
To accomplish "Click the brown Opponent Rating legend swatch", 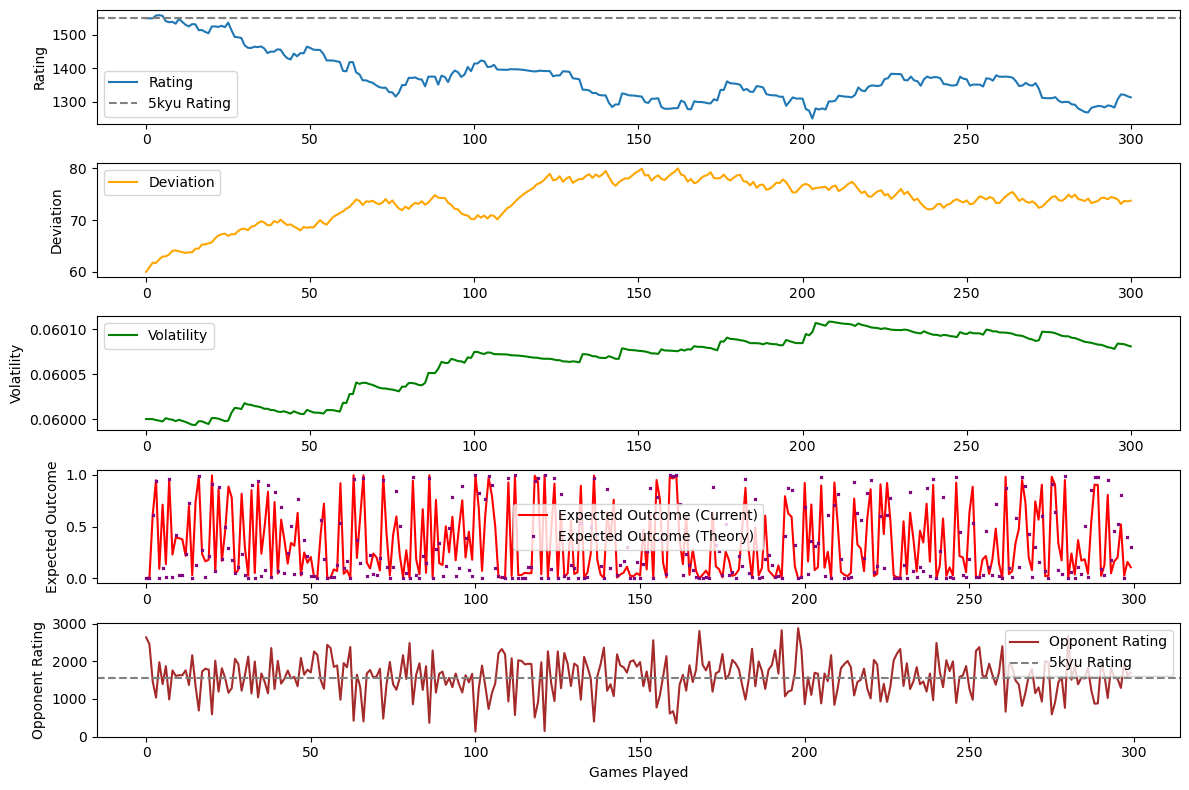I will tap(1025, 641).
